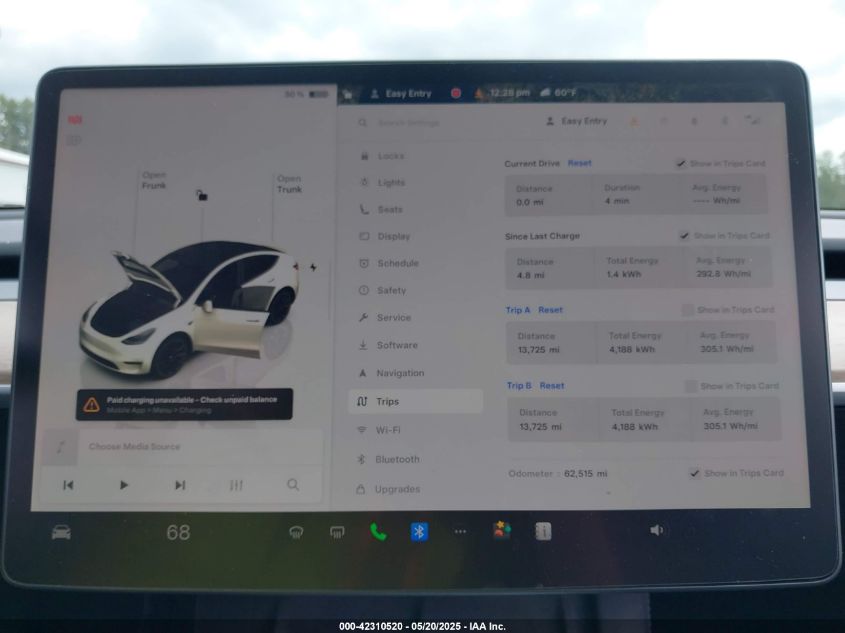This screenshot has width=845, height=633.
Task: Adjust cabin temperature reading 68
Action: pyautogui.click(x=179, y=531)
